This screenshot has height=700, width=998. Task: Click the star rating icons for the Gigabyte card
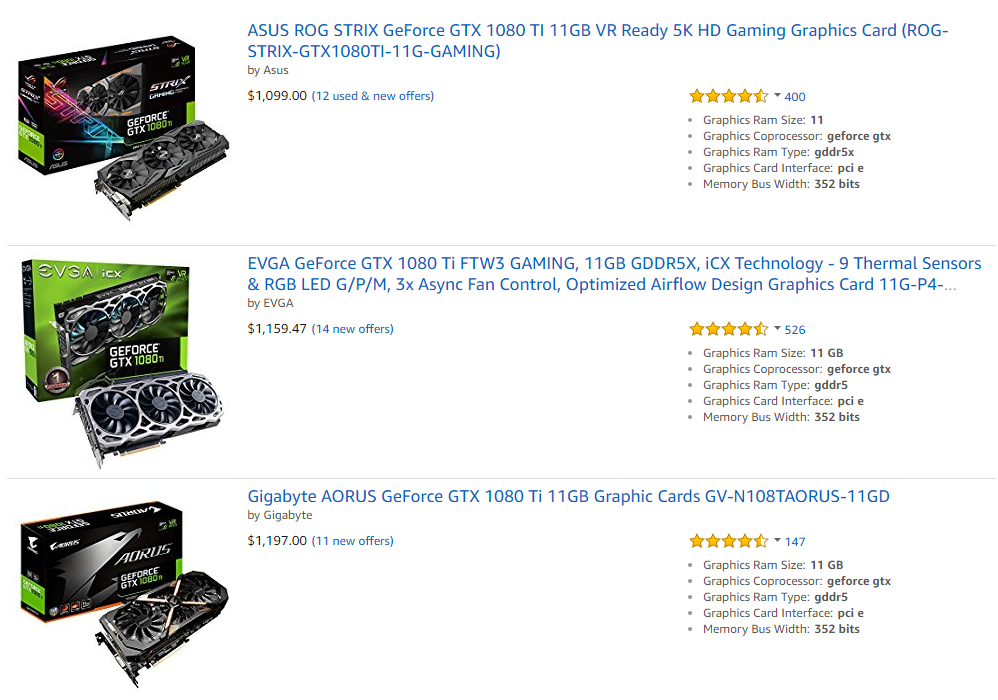pos(729,541)
